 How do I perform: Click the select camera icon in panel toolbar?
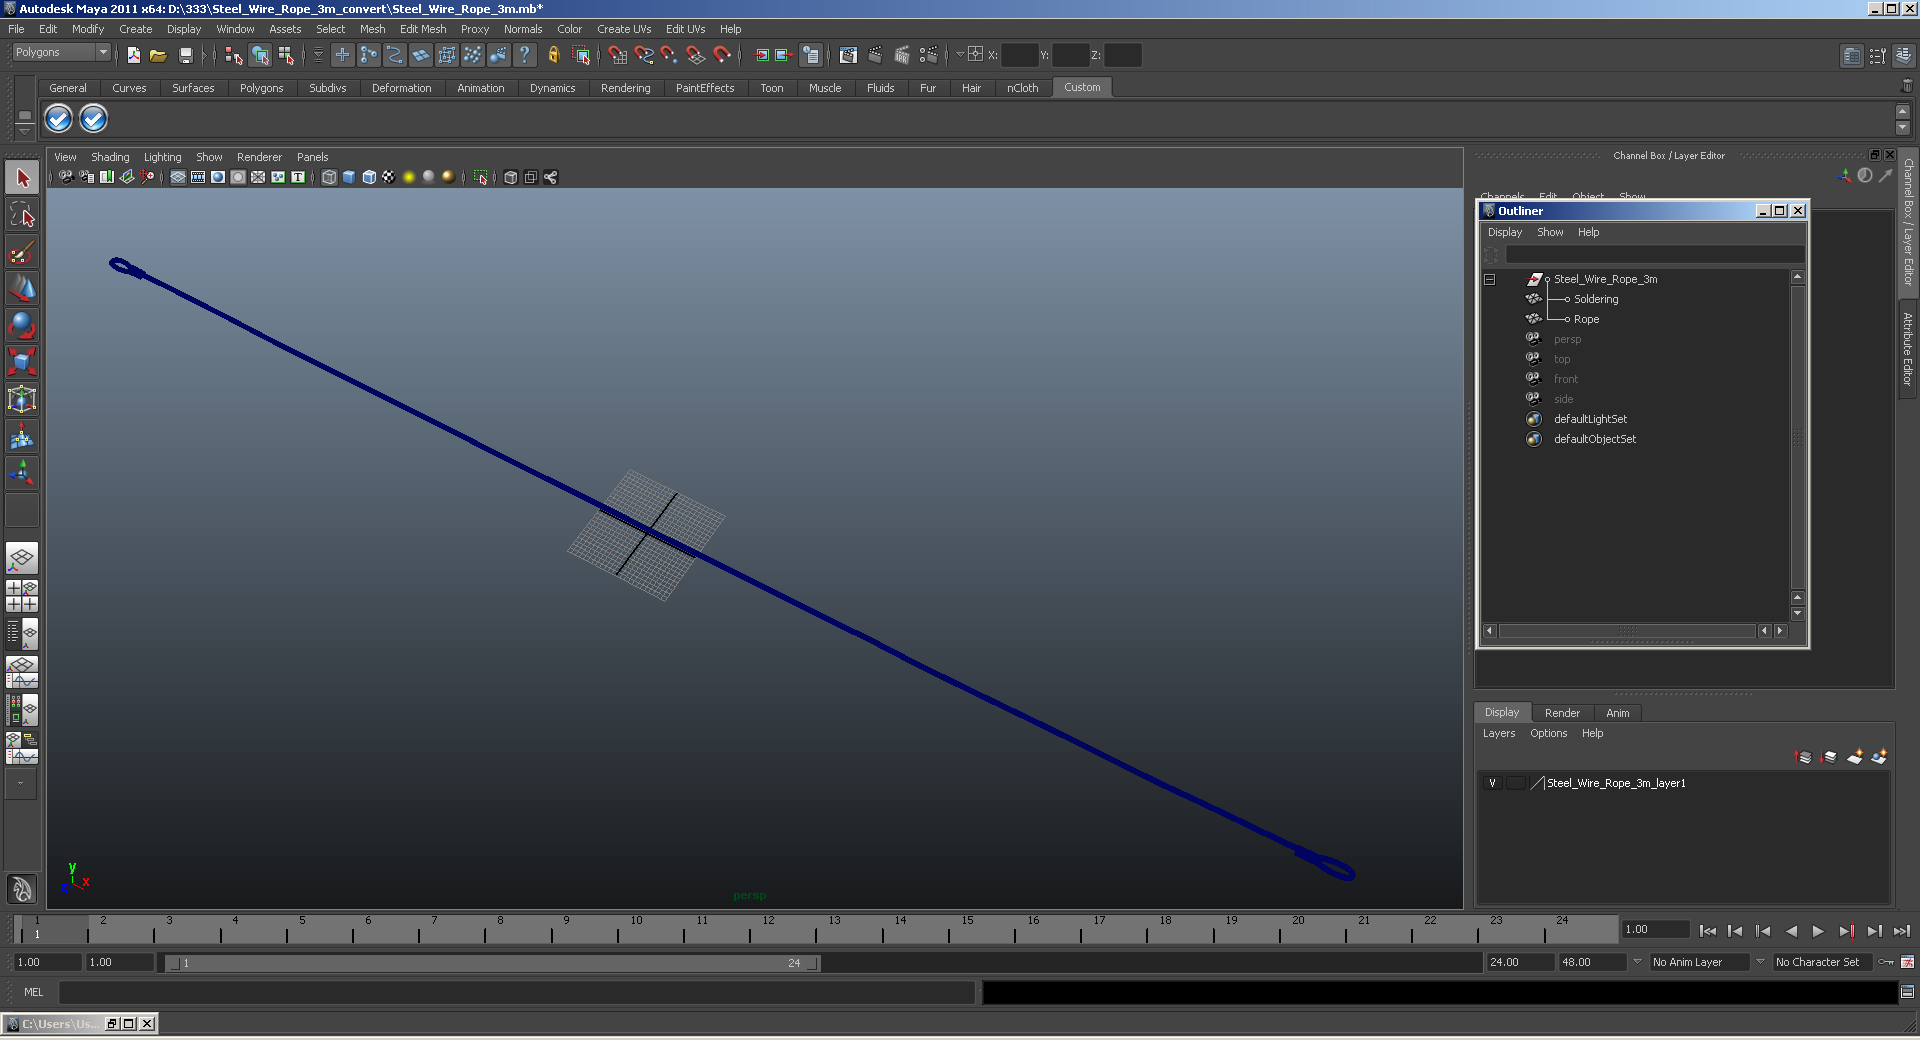(66, 177)
